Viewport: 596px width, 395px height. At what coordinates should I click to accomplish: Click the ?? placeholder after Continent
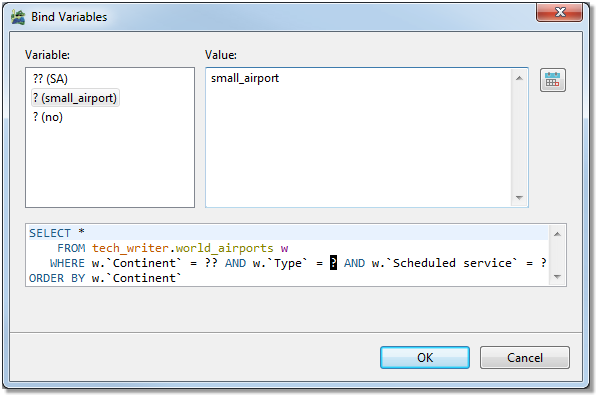[211, 263]
